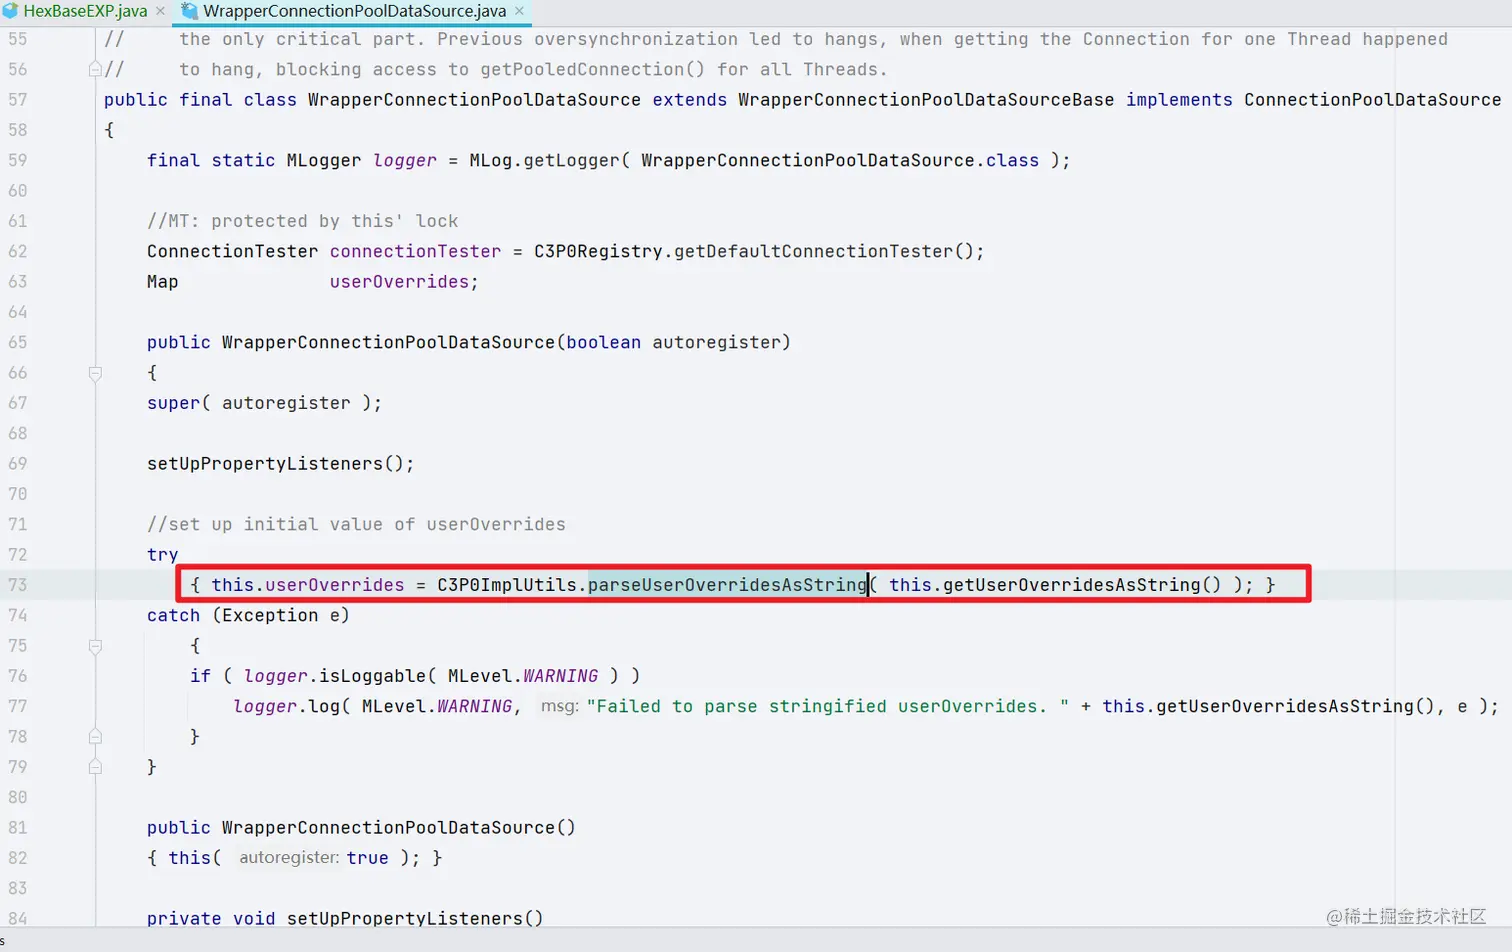This screenshot has height=952, width=1512.
Task: Click private void setUpPropertyListeners() on line 84
Action: click(345, 918)
